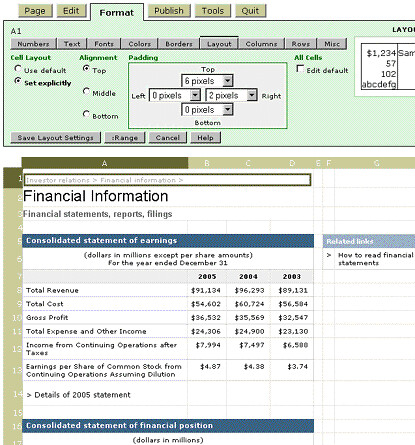Click the 2003 column heading cell

click(x=292, y=277)
